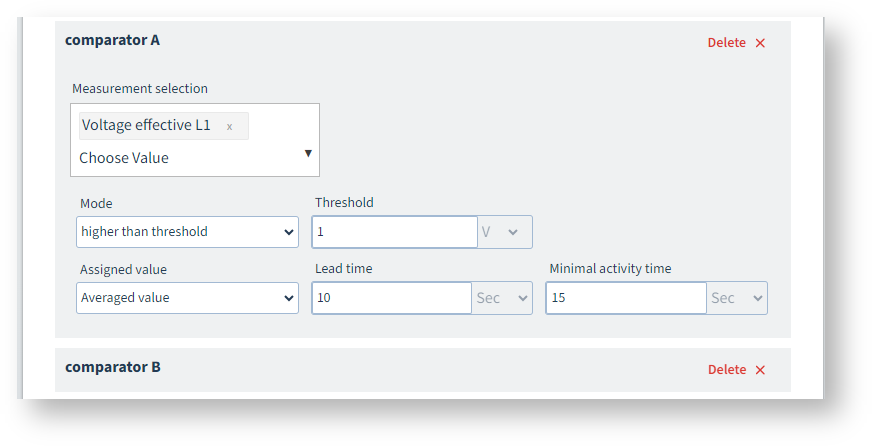Click the Minimal activity time label
Screen dimensions: 873x447
(x=610, y=269)
